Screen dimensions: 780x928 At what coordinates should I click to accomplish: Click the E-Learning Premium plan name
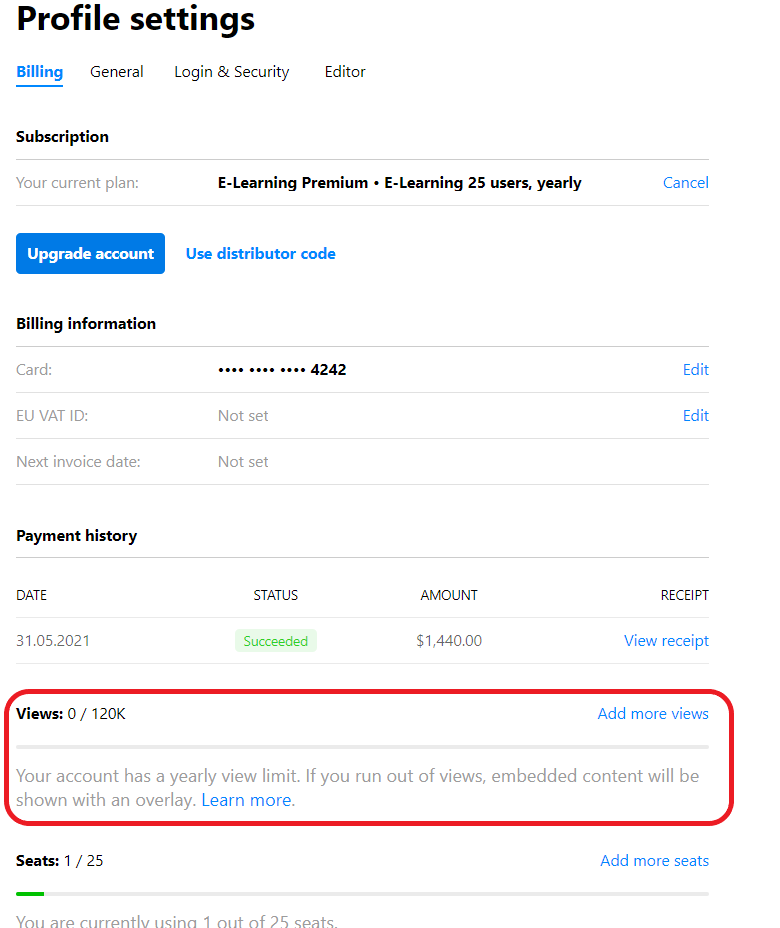293,182
